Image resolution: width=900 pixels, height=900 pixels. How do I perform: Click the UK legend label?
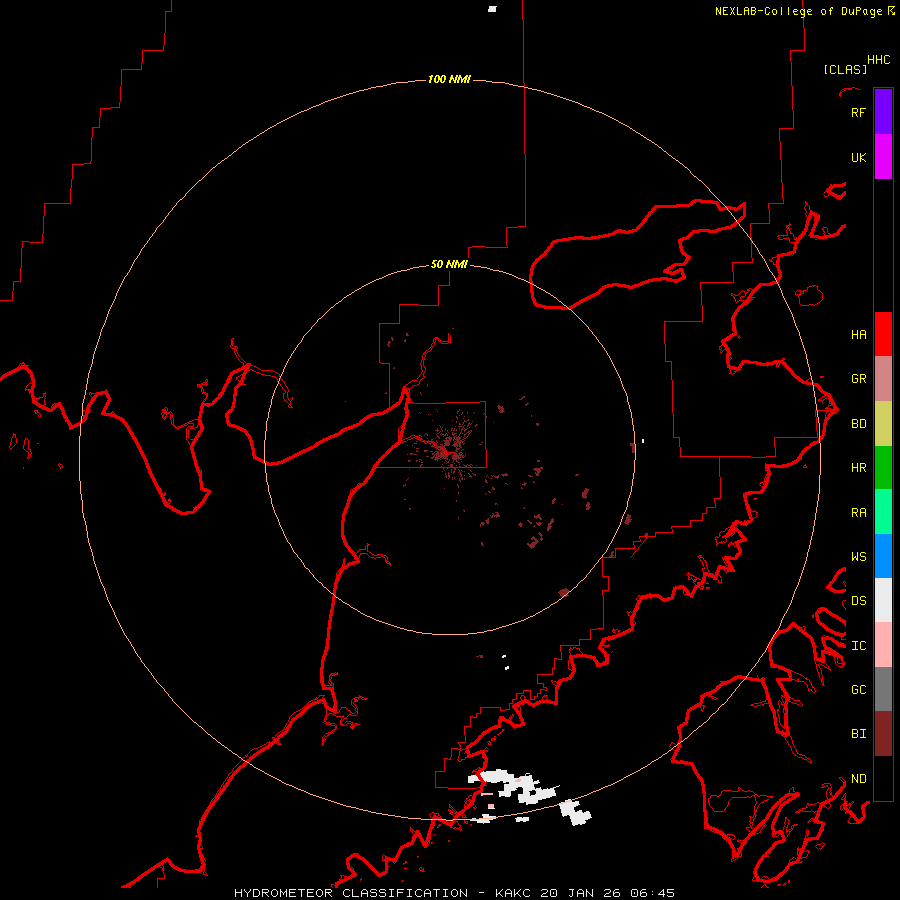pyautogui.click(x=858, y=157)
